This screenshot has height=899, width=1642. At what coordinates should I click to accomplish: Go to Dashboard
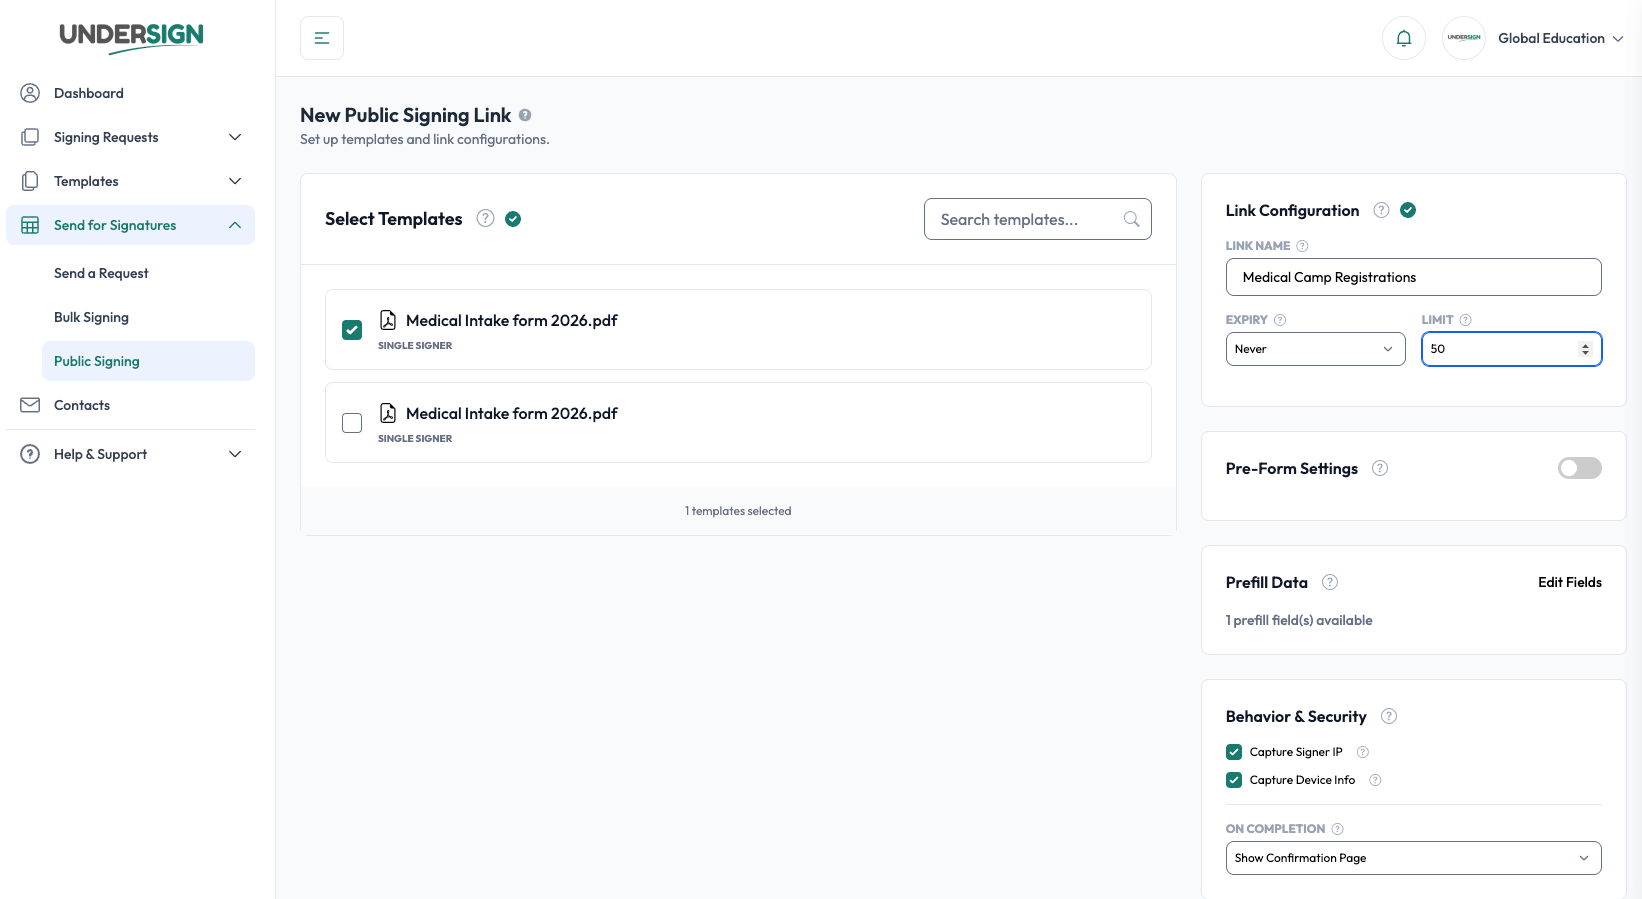(x=131, y=93)
